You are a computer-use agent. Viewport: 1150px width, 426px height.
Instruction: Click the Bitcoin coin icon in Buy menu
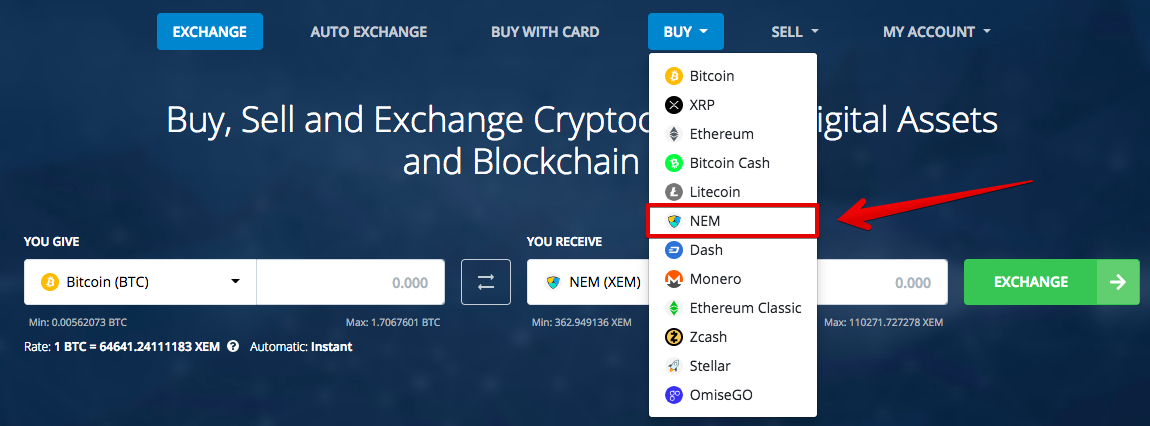[x=673, y=76]
